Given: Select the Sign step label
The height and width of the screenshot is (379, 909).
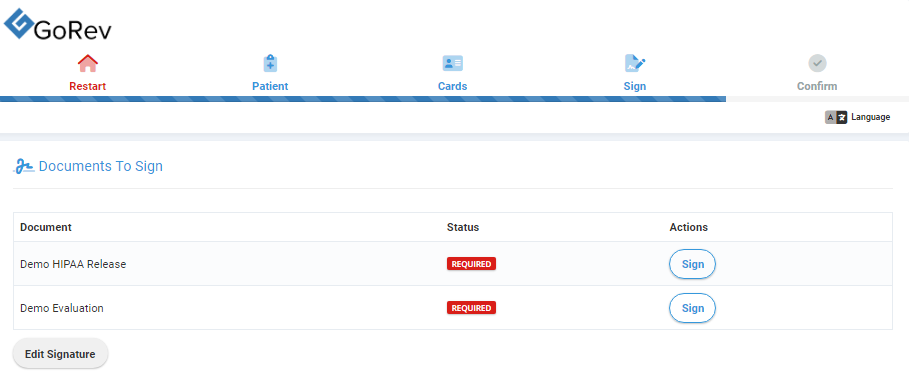Looking at the screenshot, I should [x=635, y=86].
